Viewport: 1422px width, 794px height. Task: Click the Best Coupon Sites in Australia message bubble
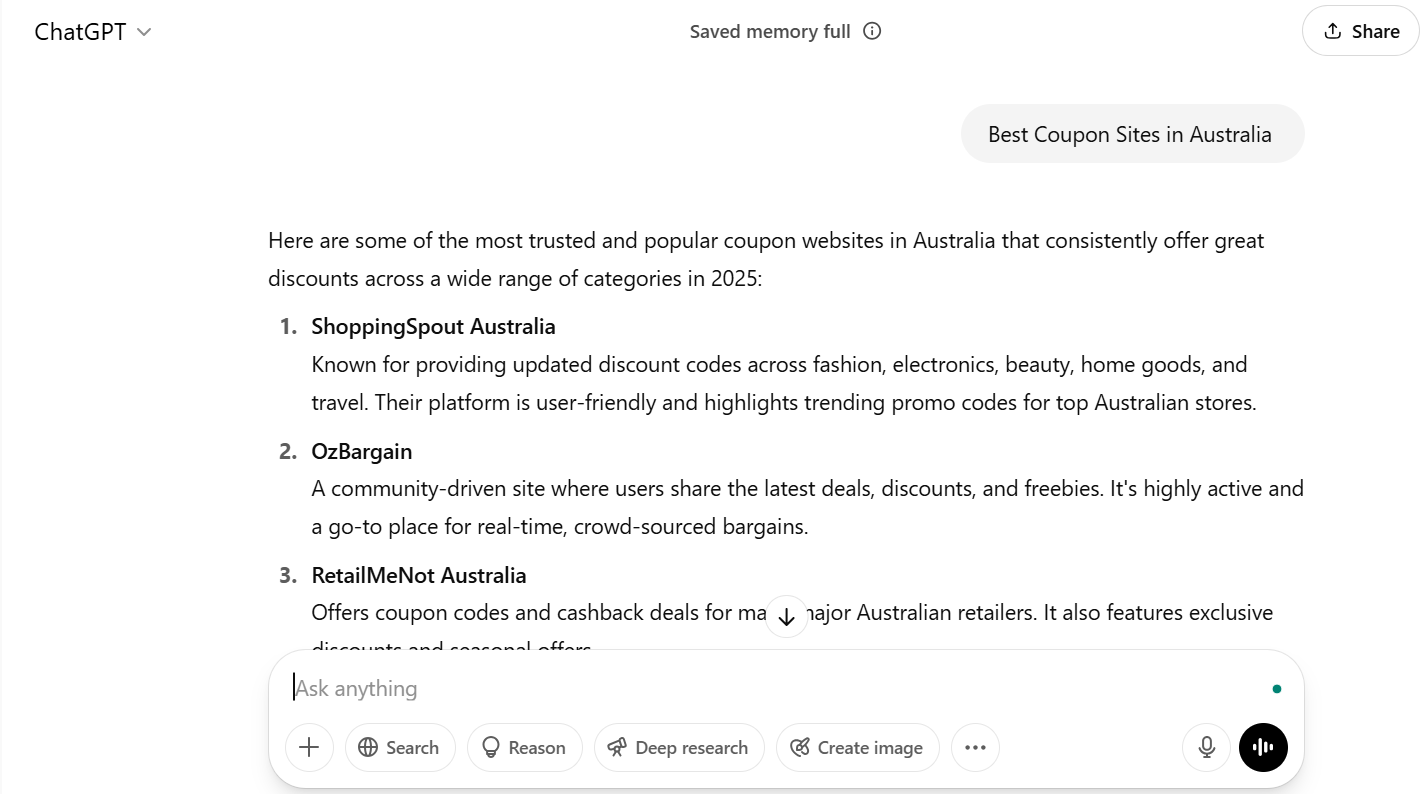click(x=1131, y=134)
